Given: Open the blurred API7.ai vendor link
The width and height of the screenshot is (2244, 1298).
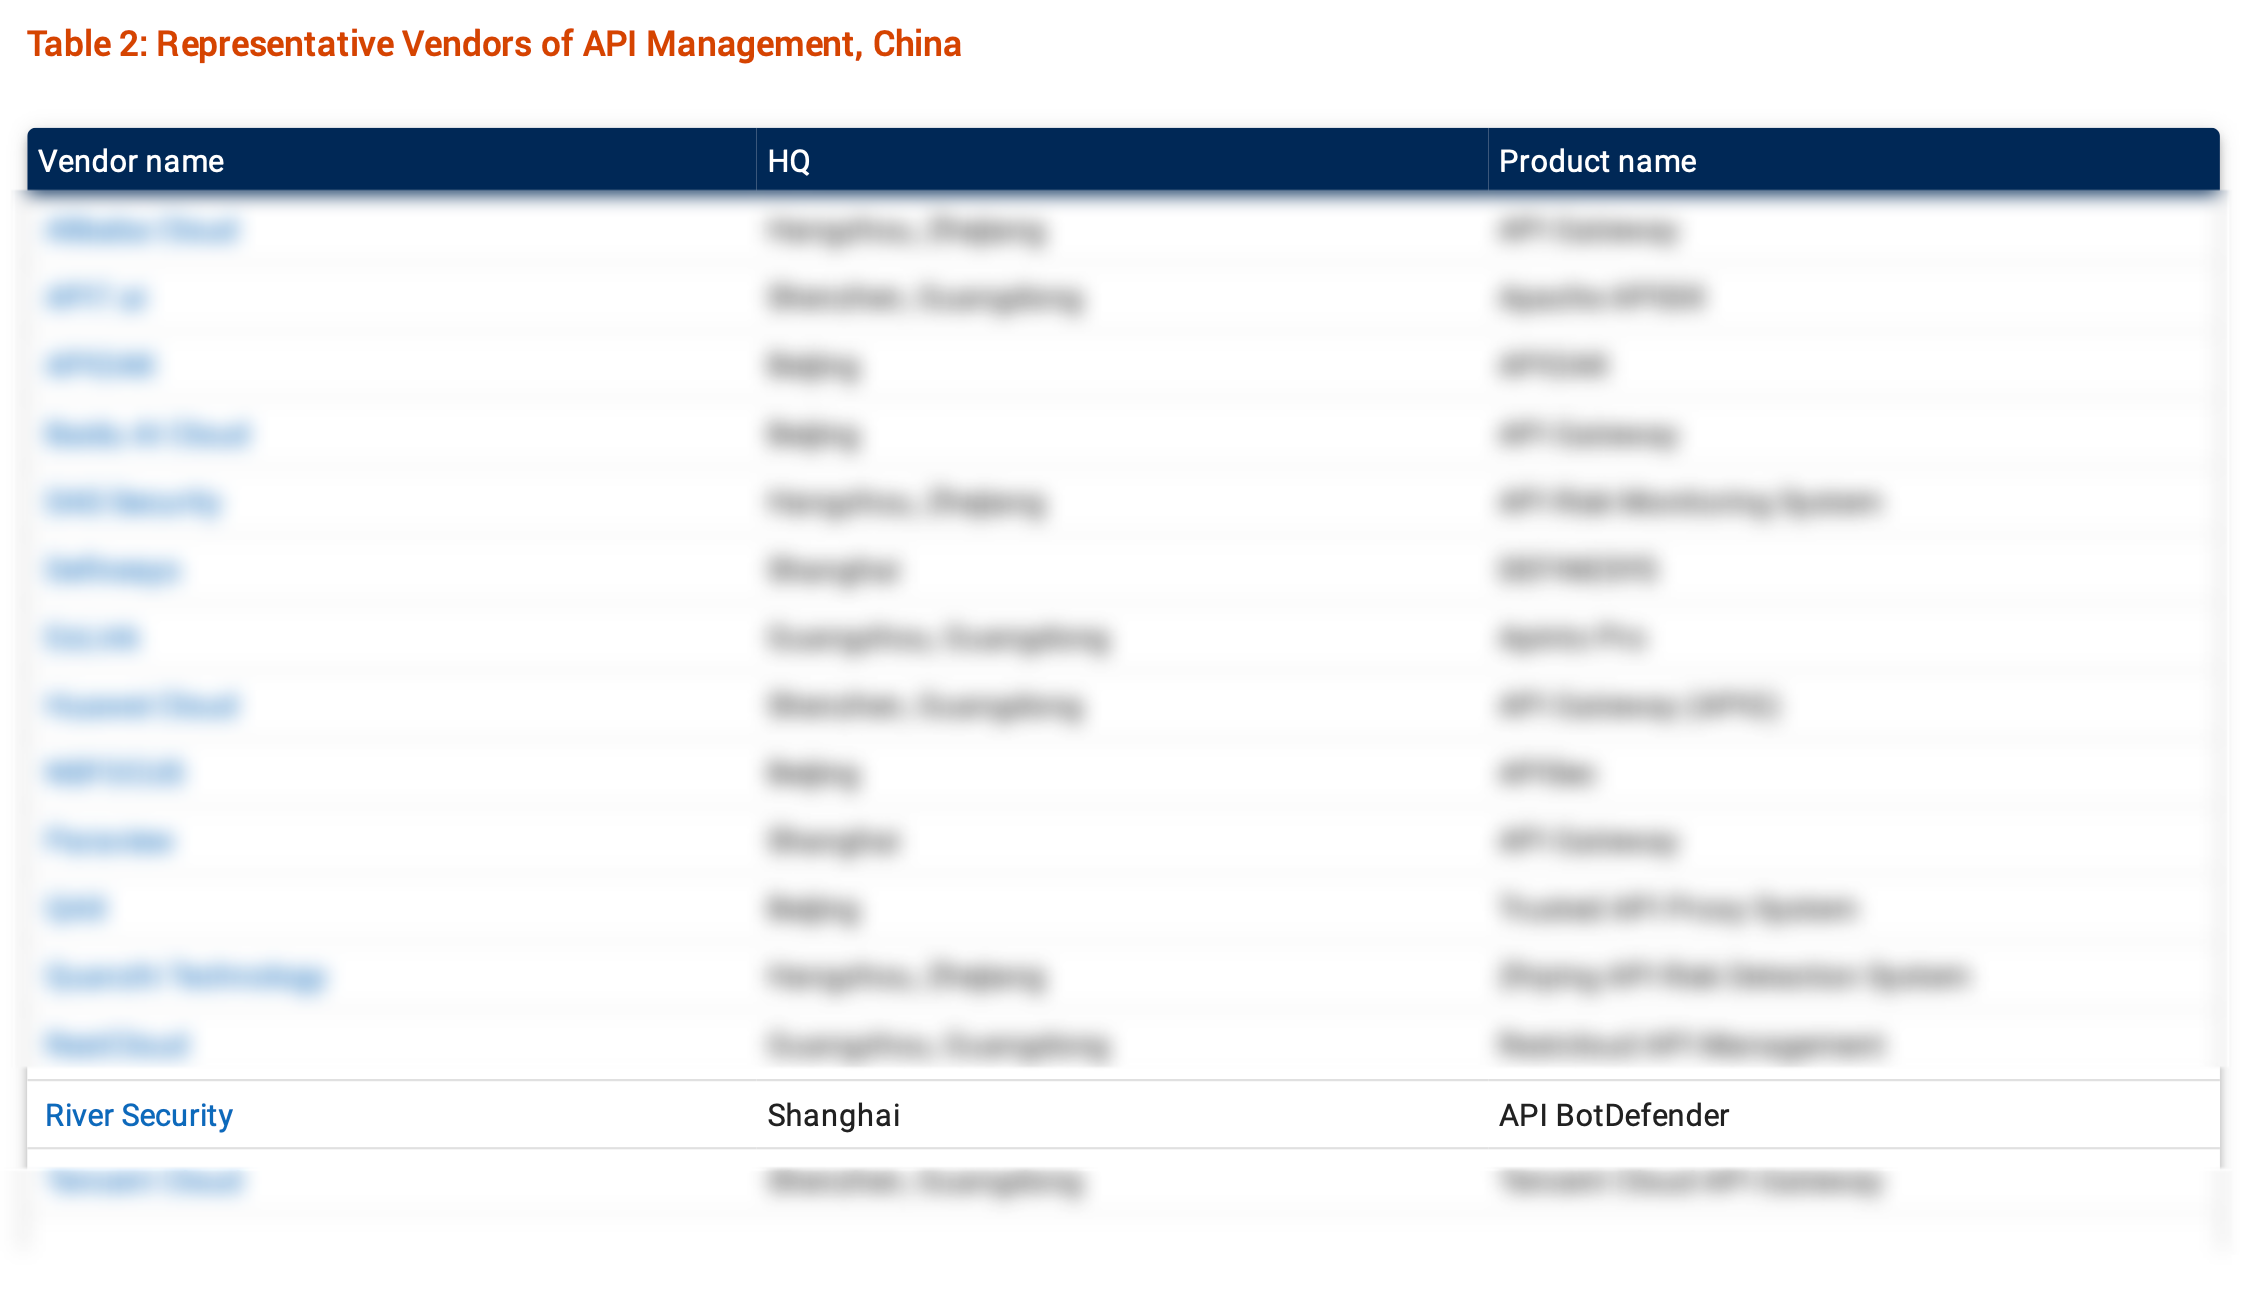Looking at the screenshot, I should 96,298.
